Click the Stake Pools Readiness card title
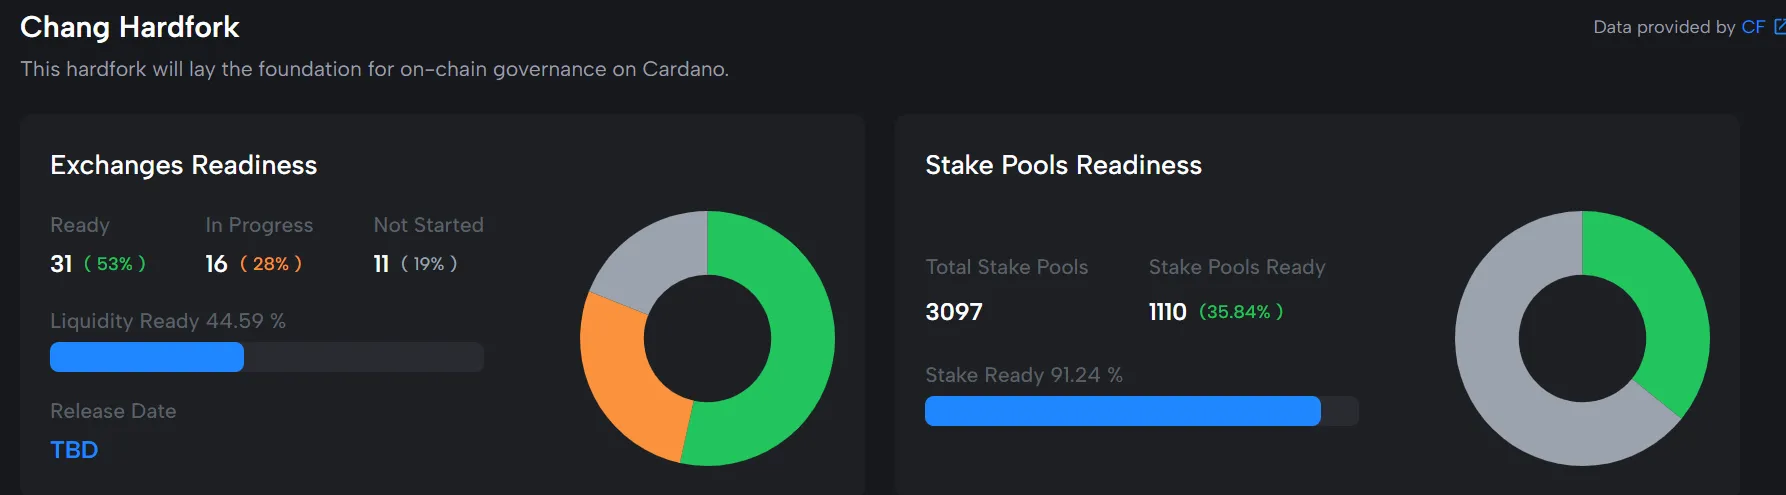 (x=1063, y=165)
